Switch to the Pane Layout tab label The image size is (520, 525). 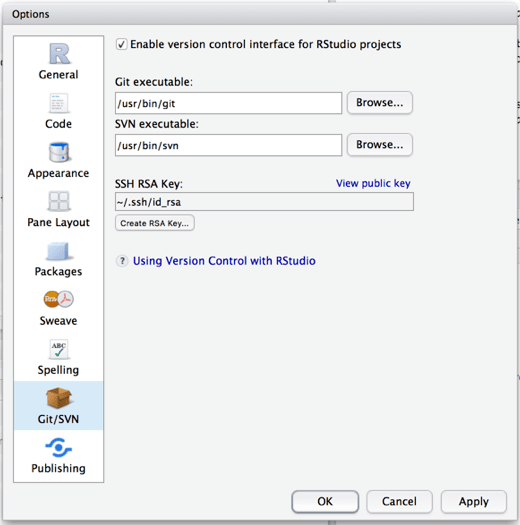(58, 222)
